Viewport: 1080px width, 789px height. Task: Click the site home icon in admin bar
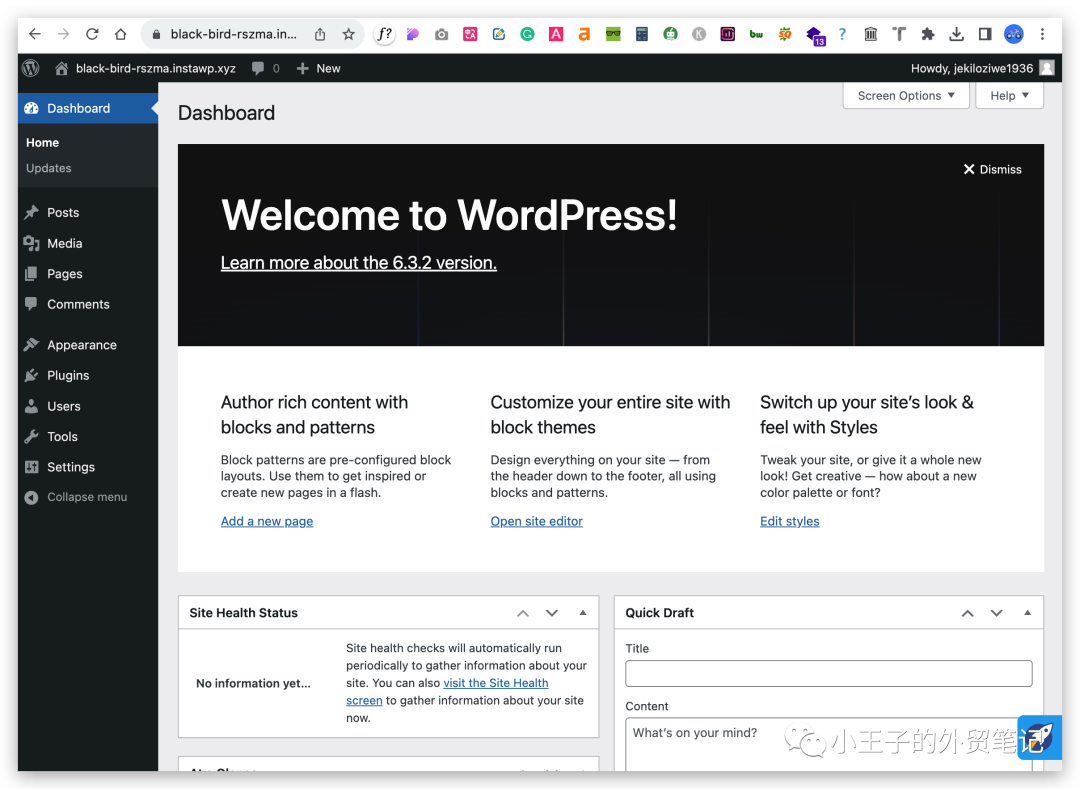pyautogui.click(x=62, y=69)
